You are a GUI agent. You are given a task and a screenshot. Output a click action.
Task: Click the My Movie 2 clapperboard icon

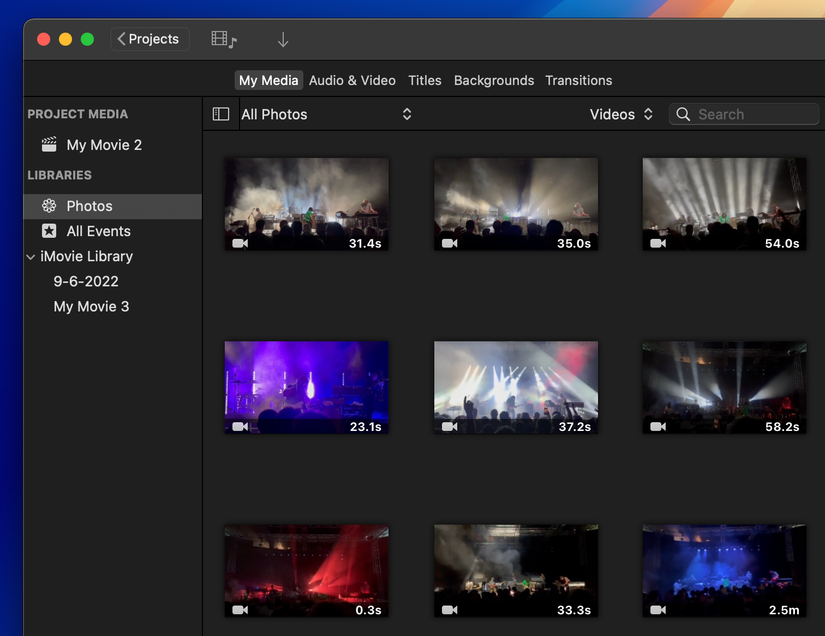(x=48, y=144)
